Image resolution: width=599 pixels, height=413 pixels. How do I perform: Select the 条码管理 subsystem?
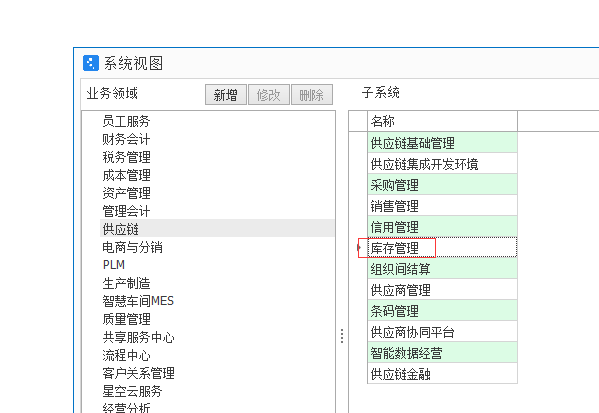pos(442,311)
